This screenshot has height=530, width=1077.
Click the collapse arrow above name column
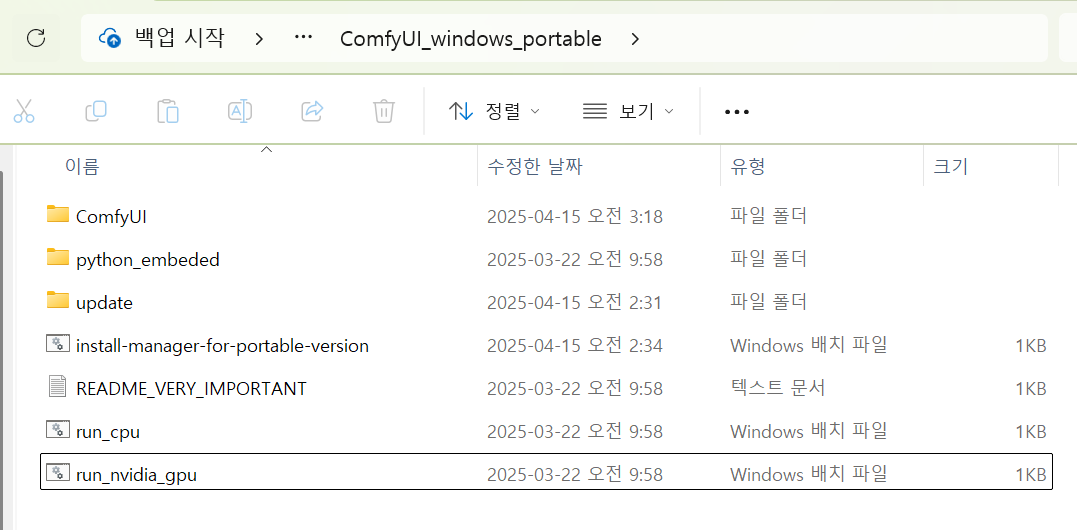coord(267,149)
